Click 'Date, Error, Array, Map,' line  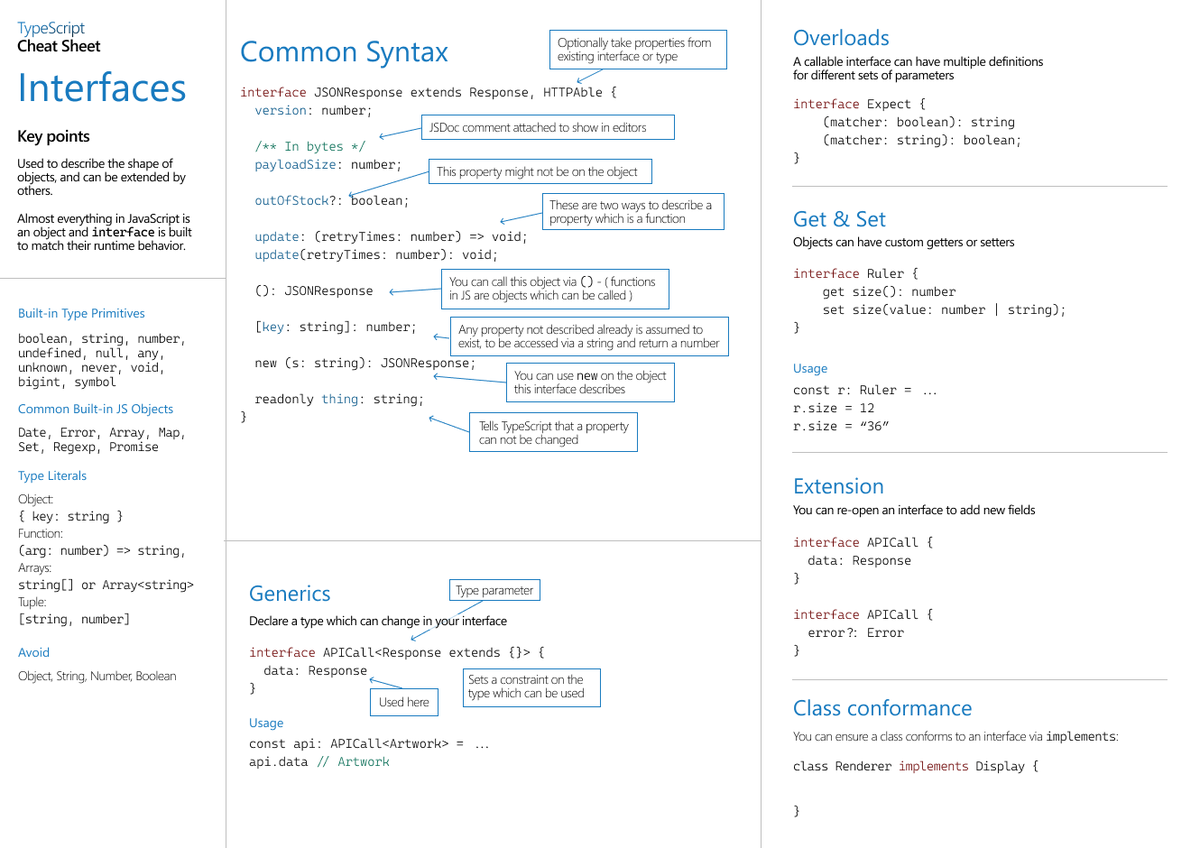(x=102, y=433)
